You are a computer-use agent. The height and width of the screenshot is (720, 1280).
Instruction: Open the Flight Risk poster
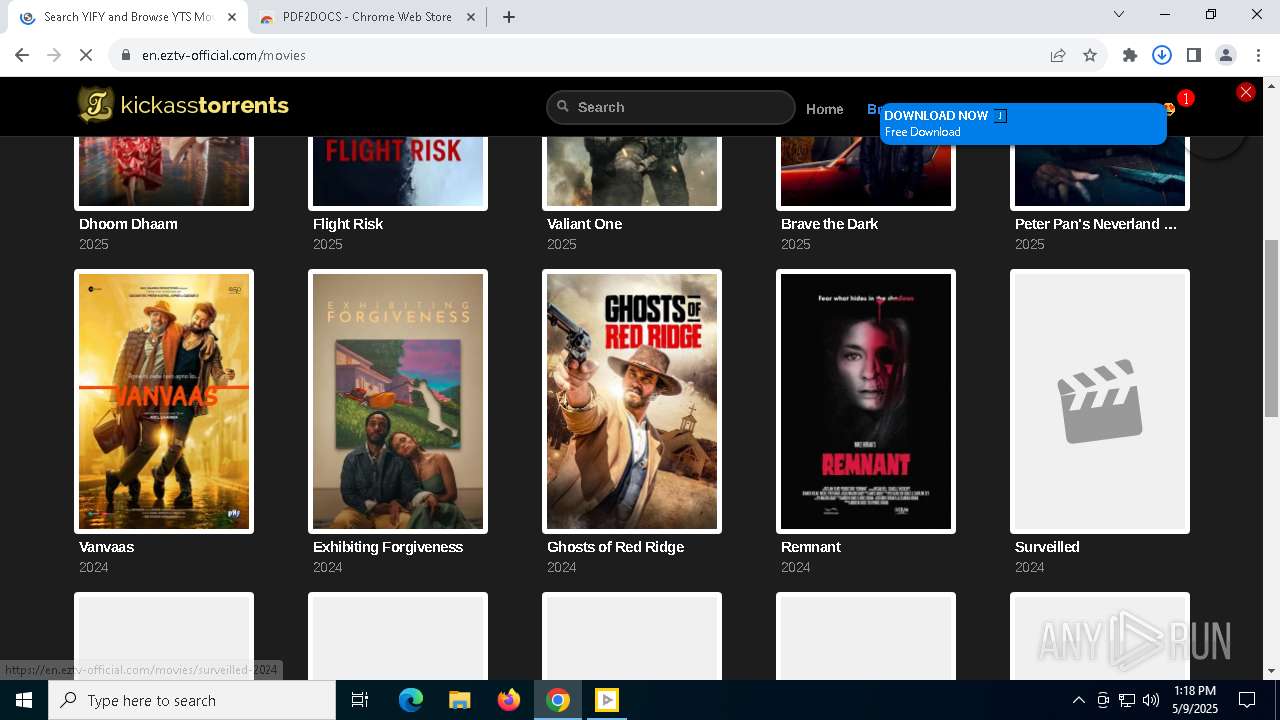click(398, 172)
